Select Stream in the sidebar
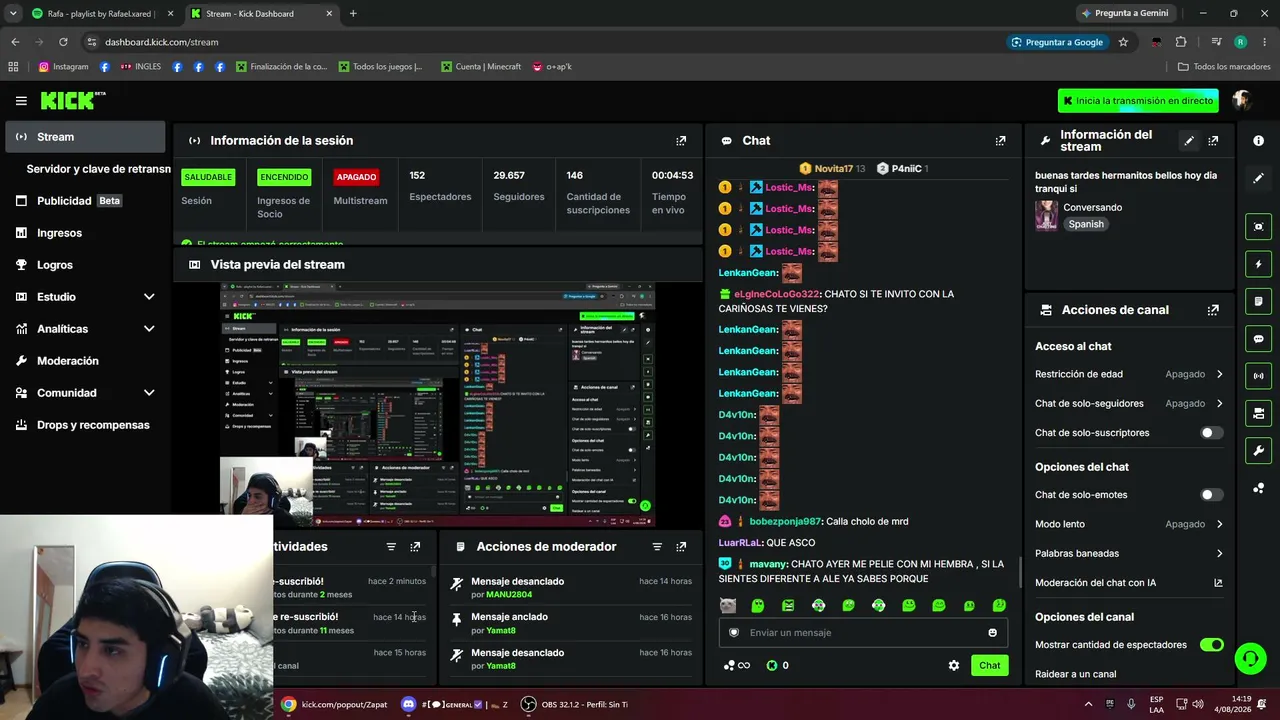 (86, 137)
